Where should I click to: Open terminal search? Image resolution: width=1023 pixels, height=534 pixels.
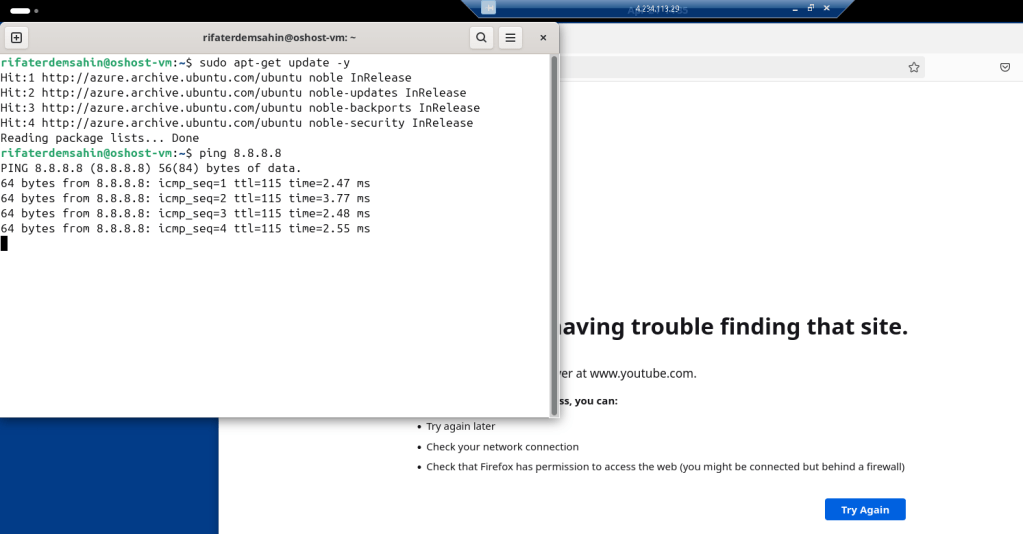pyautogui.click(x=481, y=38)
